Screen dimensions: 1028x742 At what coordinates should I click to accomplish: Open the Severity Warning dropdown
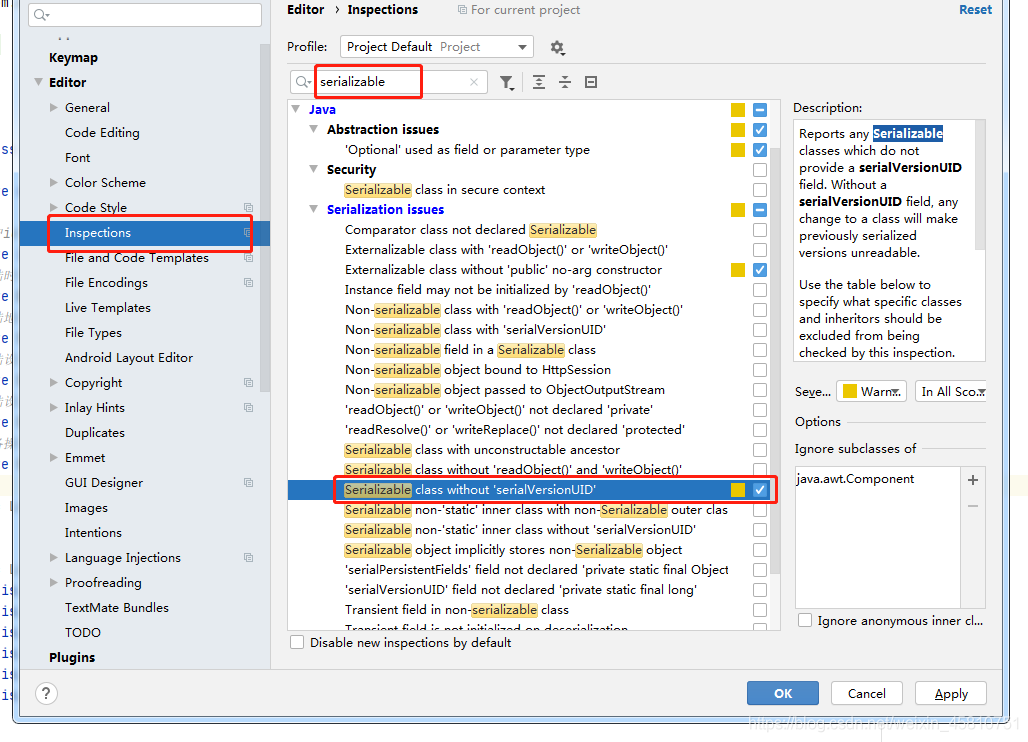pyautogui.click(x=872, y=392)
